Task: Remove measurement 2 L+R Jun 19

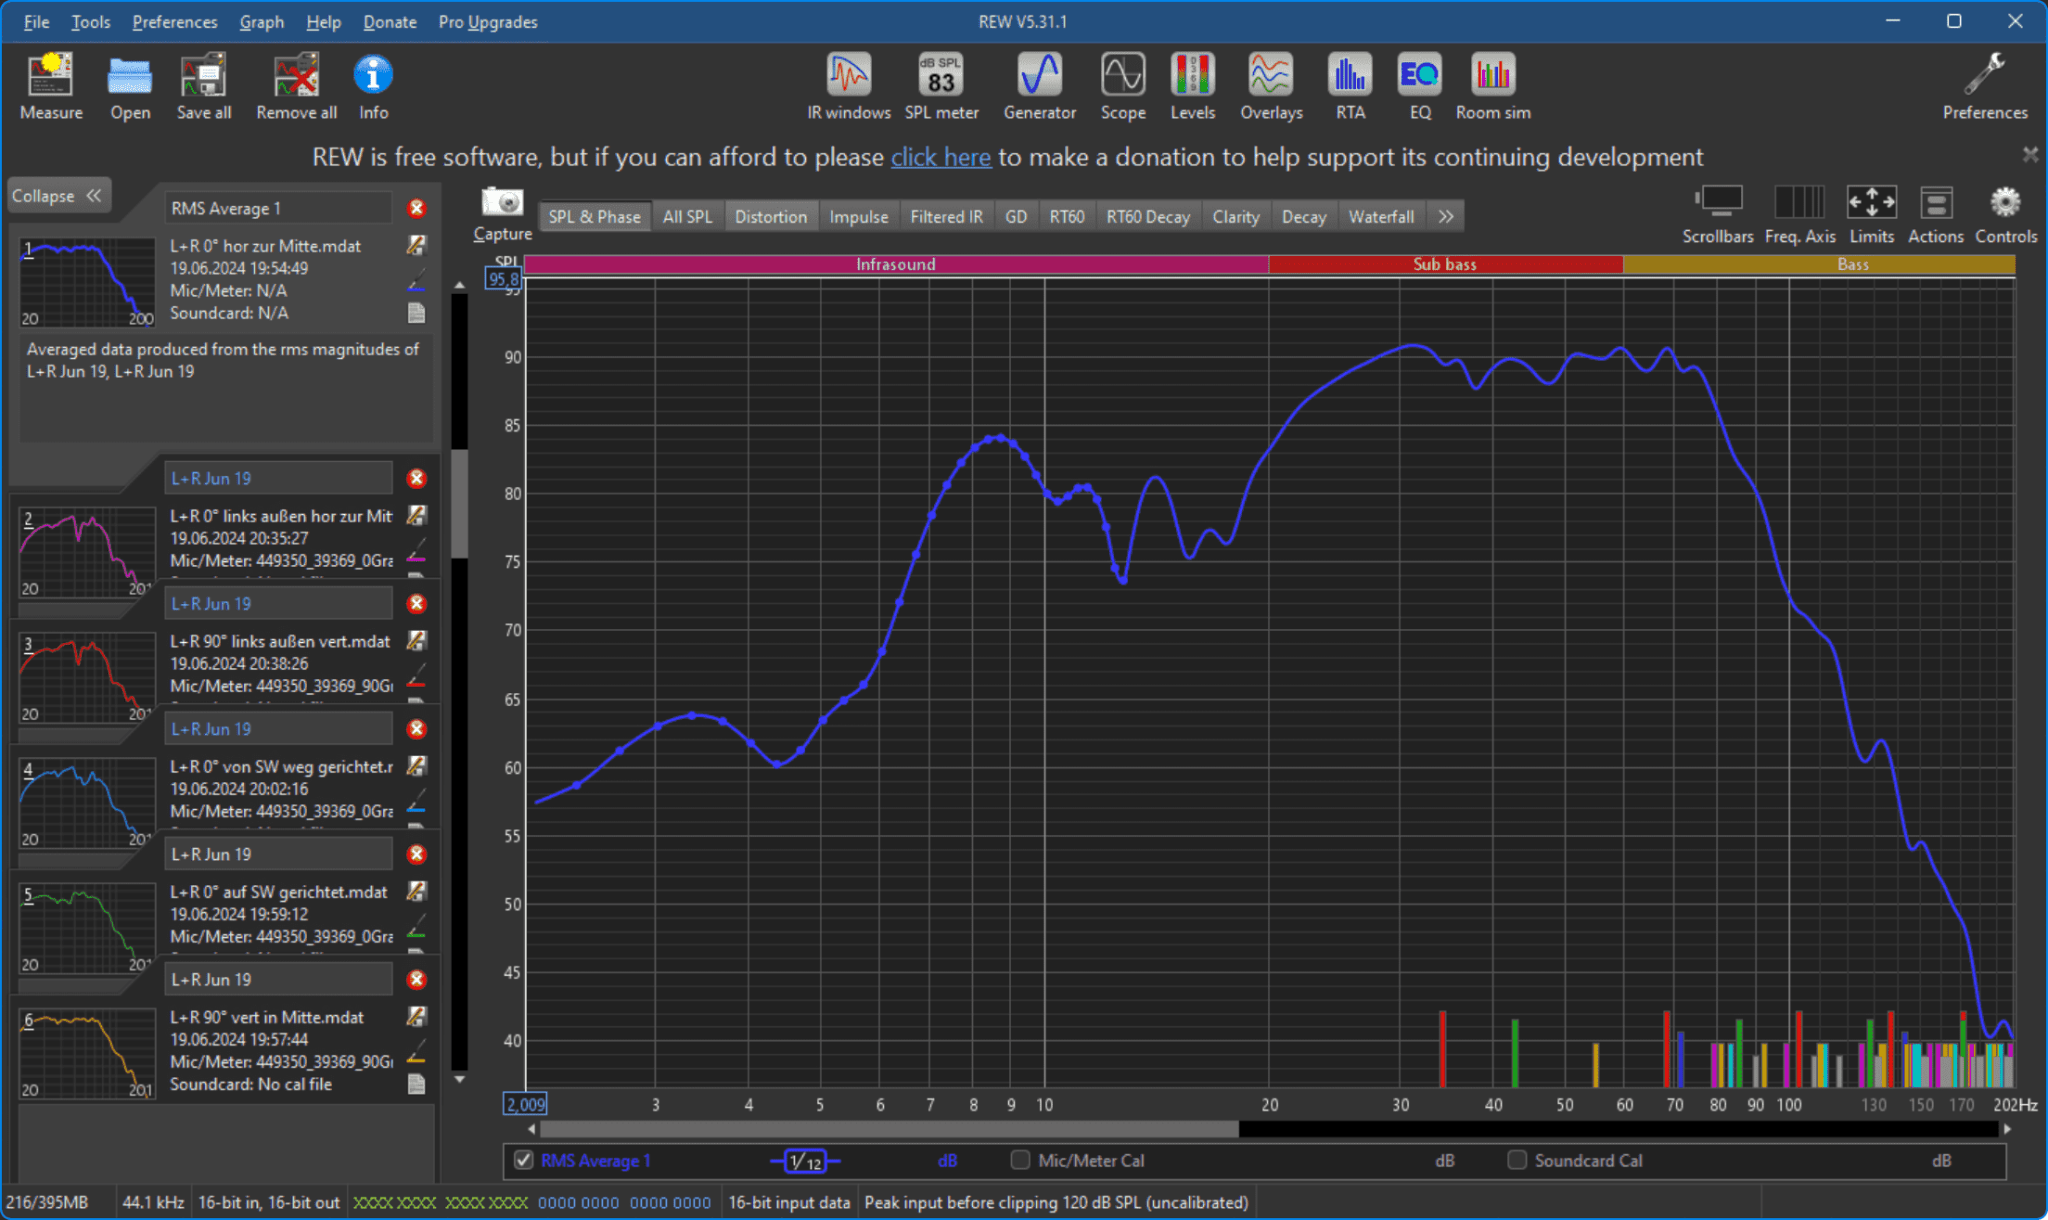Action: (x=417, y=478)
